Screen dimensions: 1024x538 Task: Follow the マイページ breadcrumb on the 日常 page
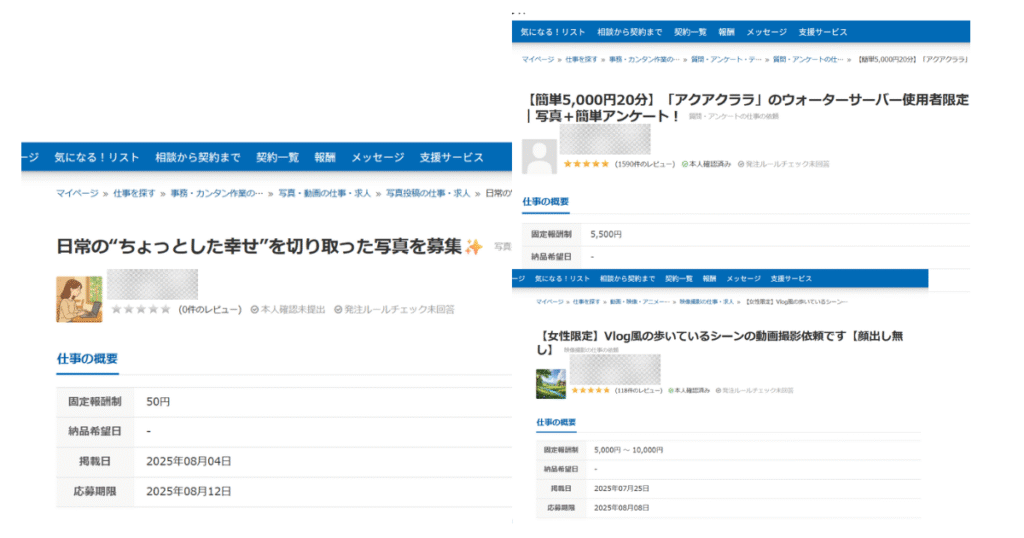coord(77,193)
